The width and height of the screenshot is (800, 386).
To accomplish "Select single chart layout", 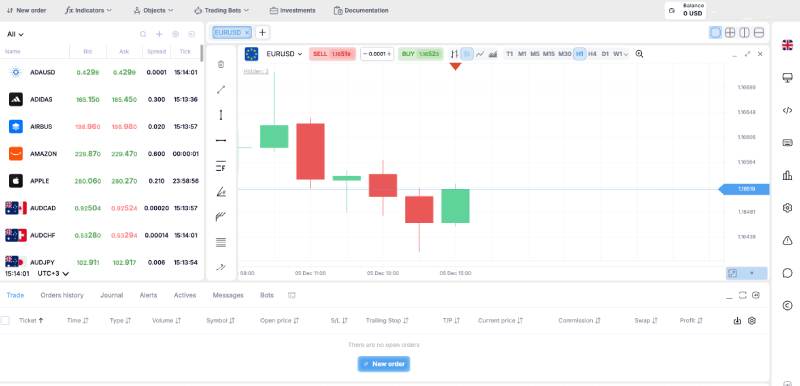I will click(716, 33).
